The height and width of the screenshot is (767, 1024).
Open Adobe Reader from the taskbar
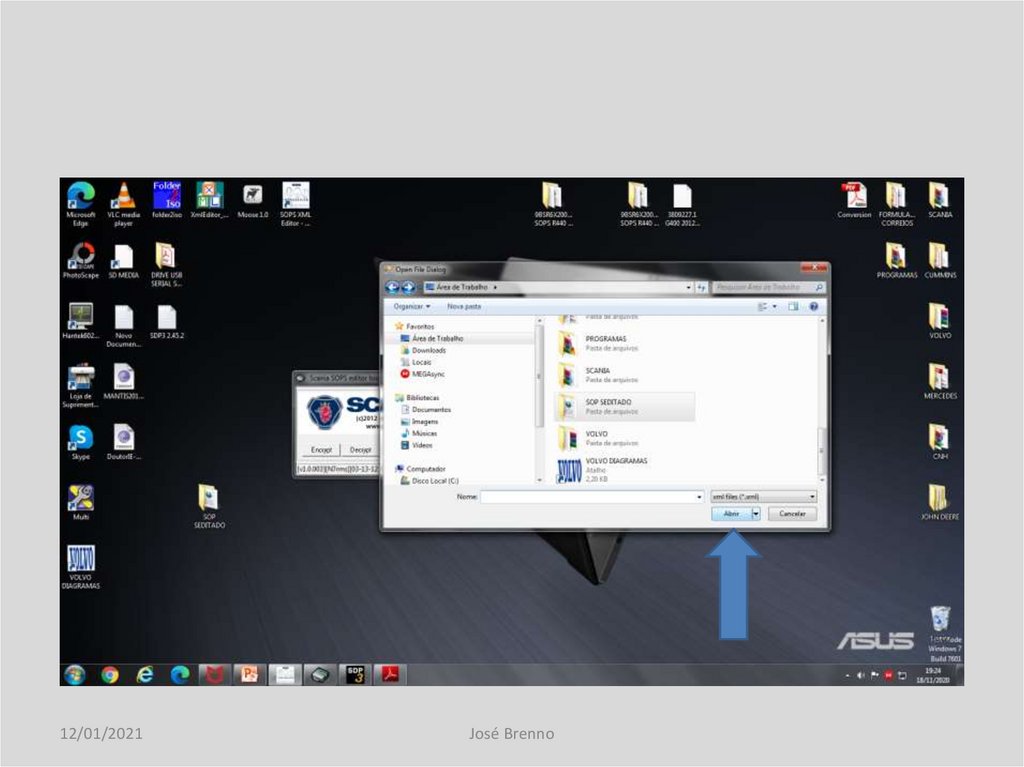390,674
